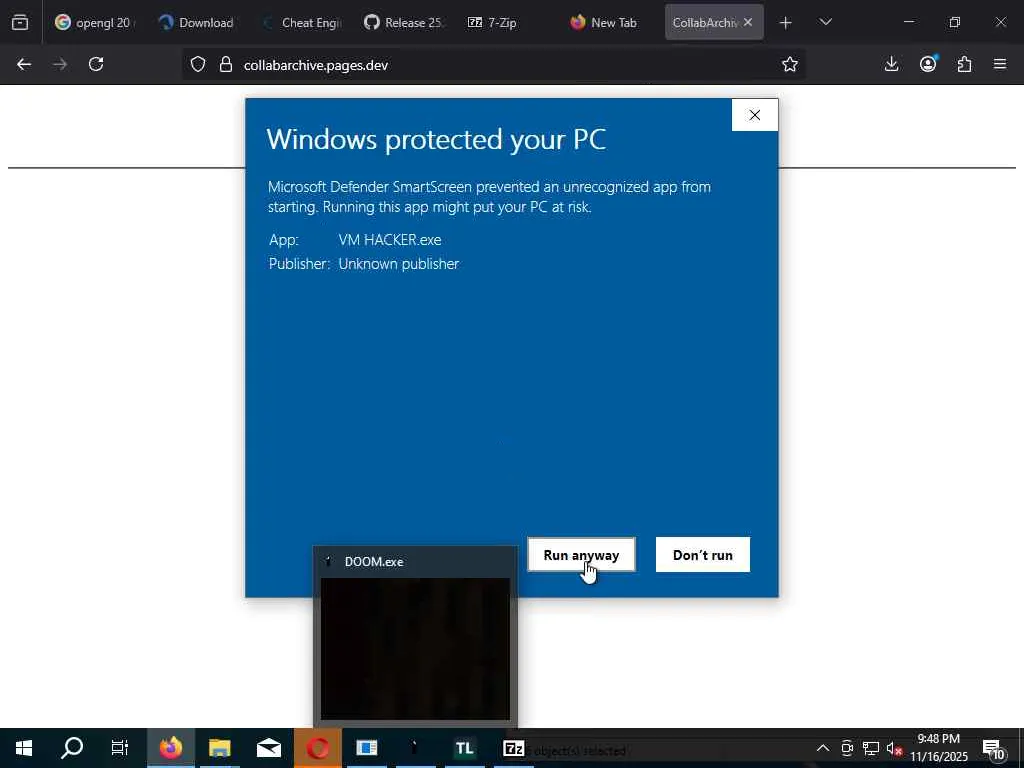Click the VM HACKER.exe app name
The image size is (1024, 768).
390,240
